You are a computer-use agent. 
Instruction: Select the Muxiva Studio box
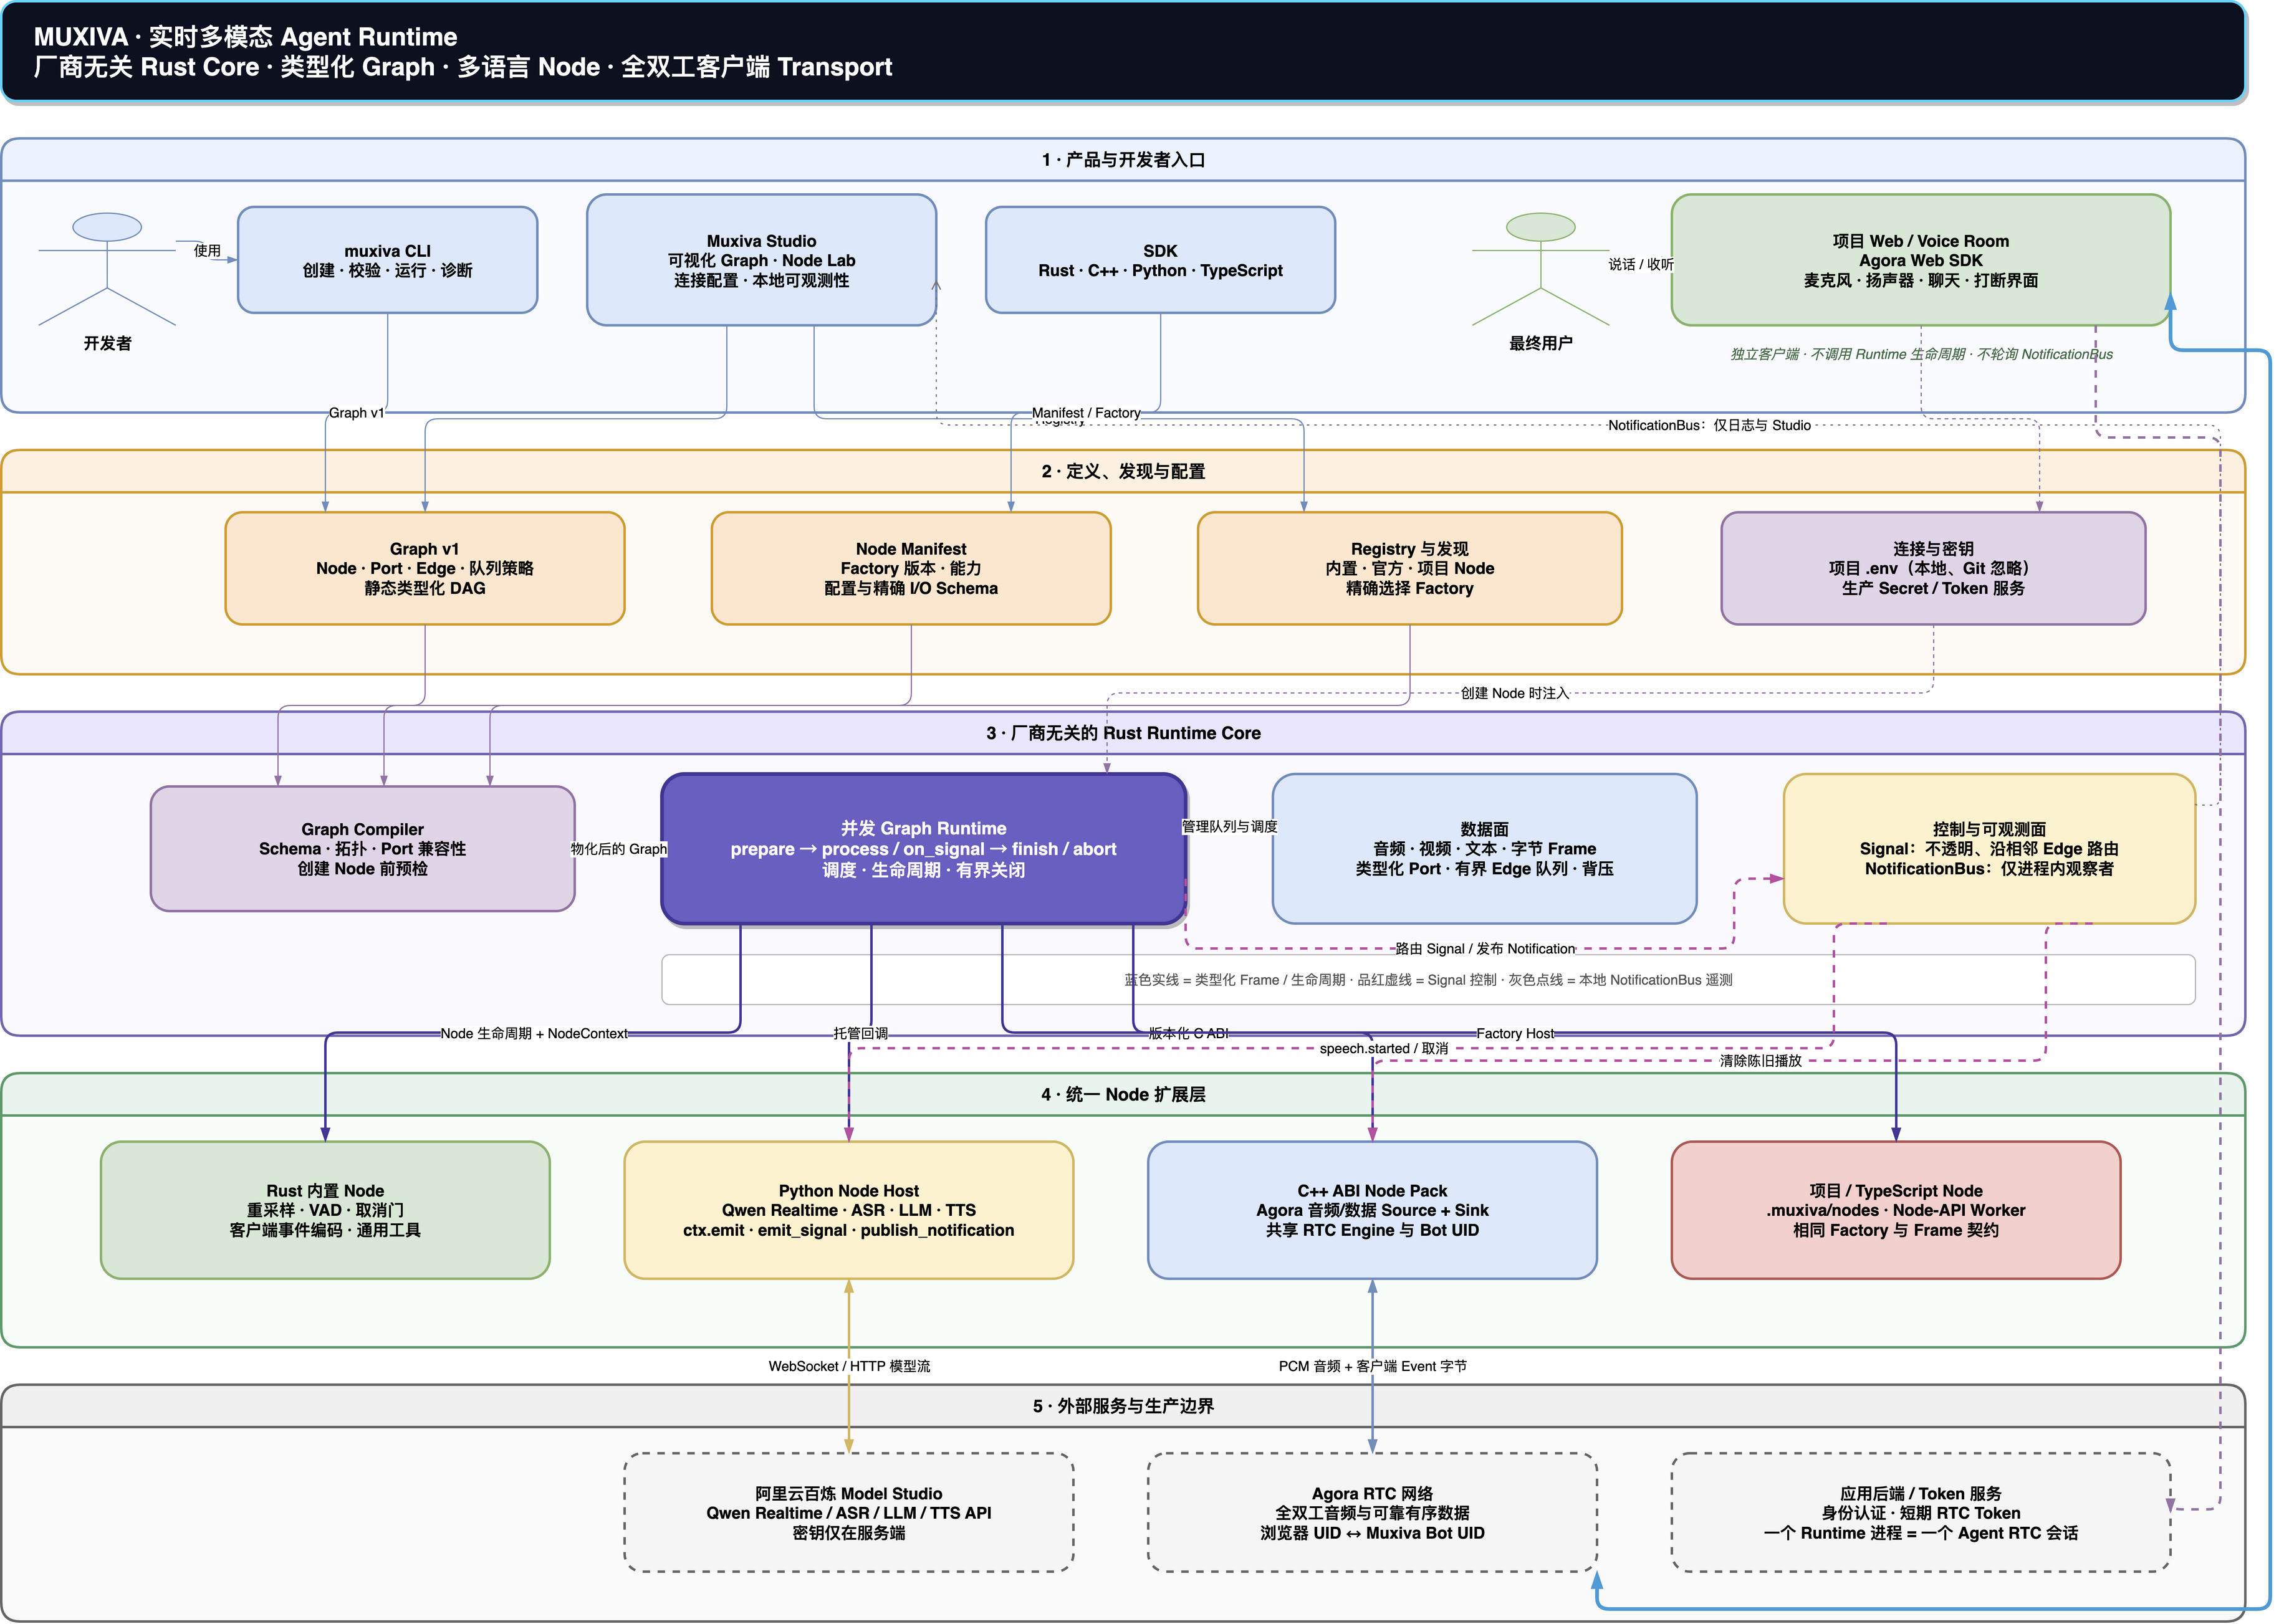point(761,260)
